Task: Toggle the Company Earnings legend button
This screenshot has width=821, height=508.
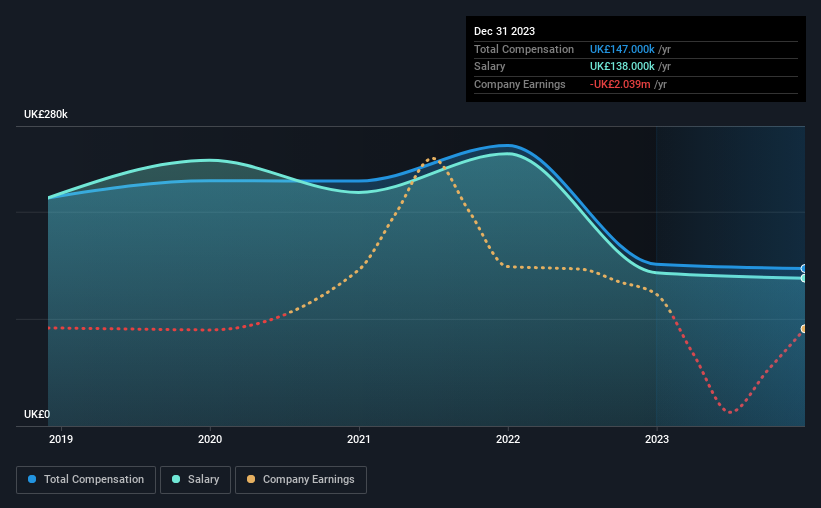Action: [301, 480]
